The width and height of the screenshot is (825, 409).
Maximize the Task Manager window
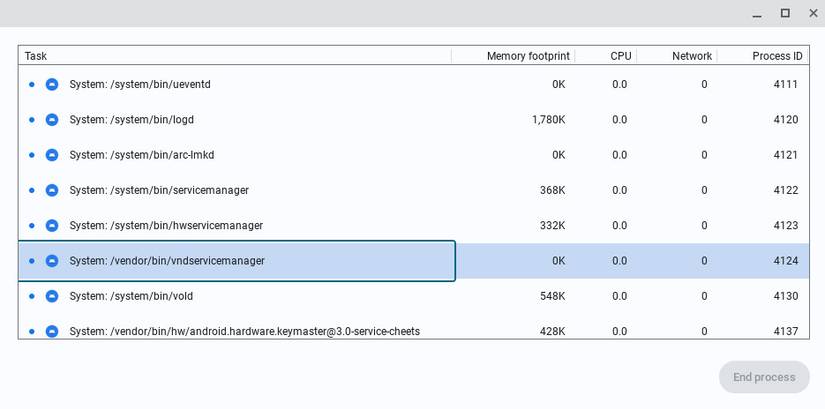tap(785, 13)
